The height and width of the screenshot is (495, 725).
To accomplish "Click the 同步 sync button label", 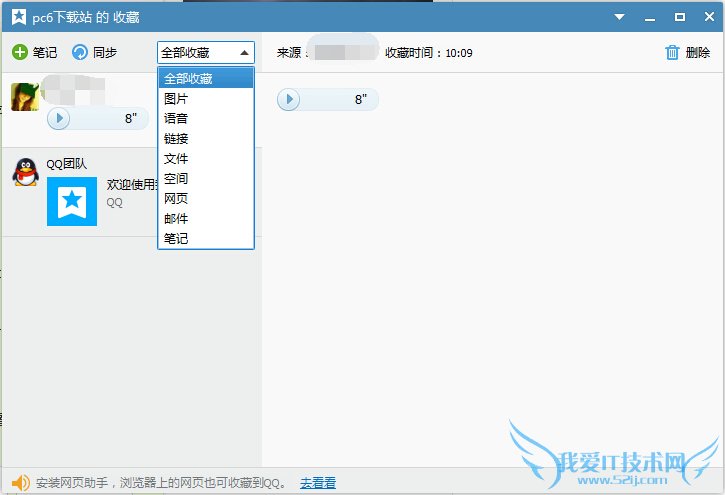I will tap(104, 53).
